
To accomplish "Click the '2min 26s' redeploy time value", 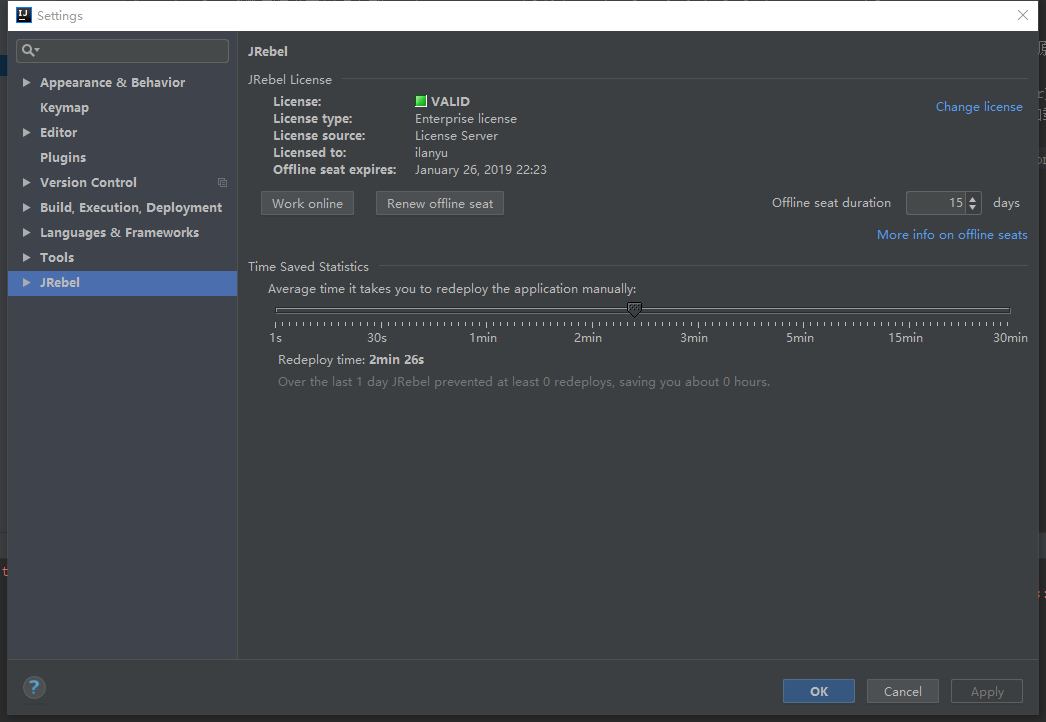I will pos(396,360).
